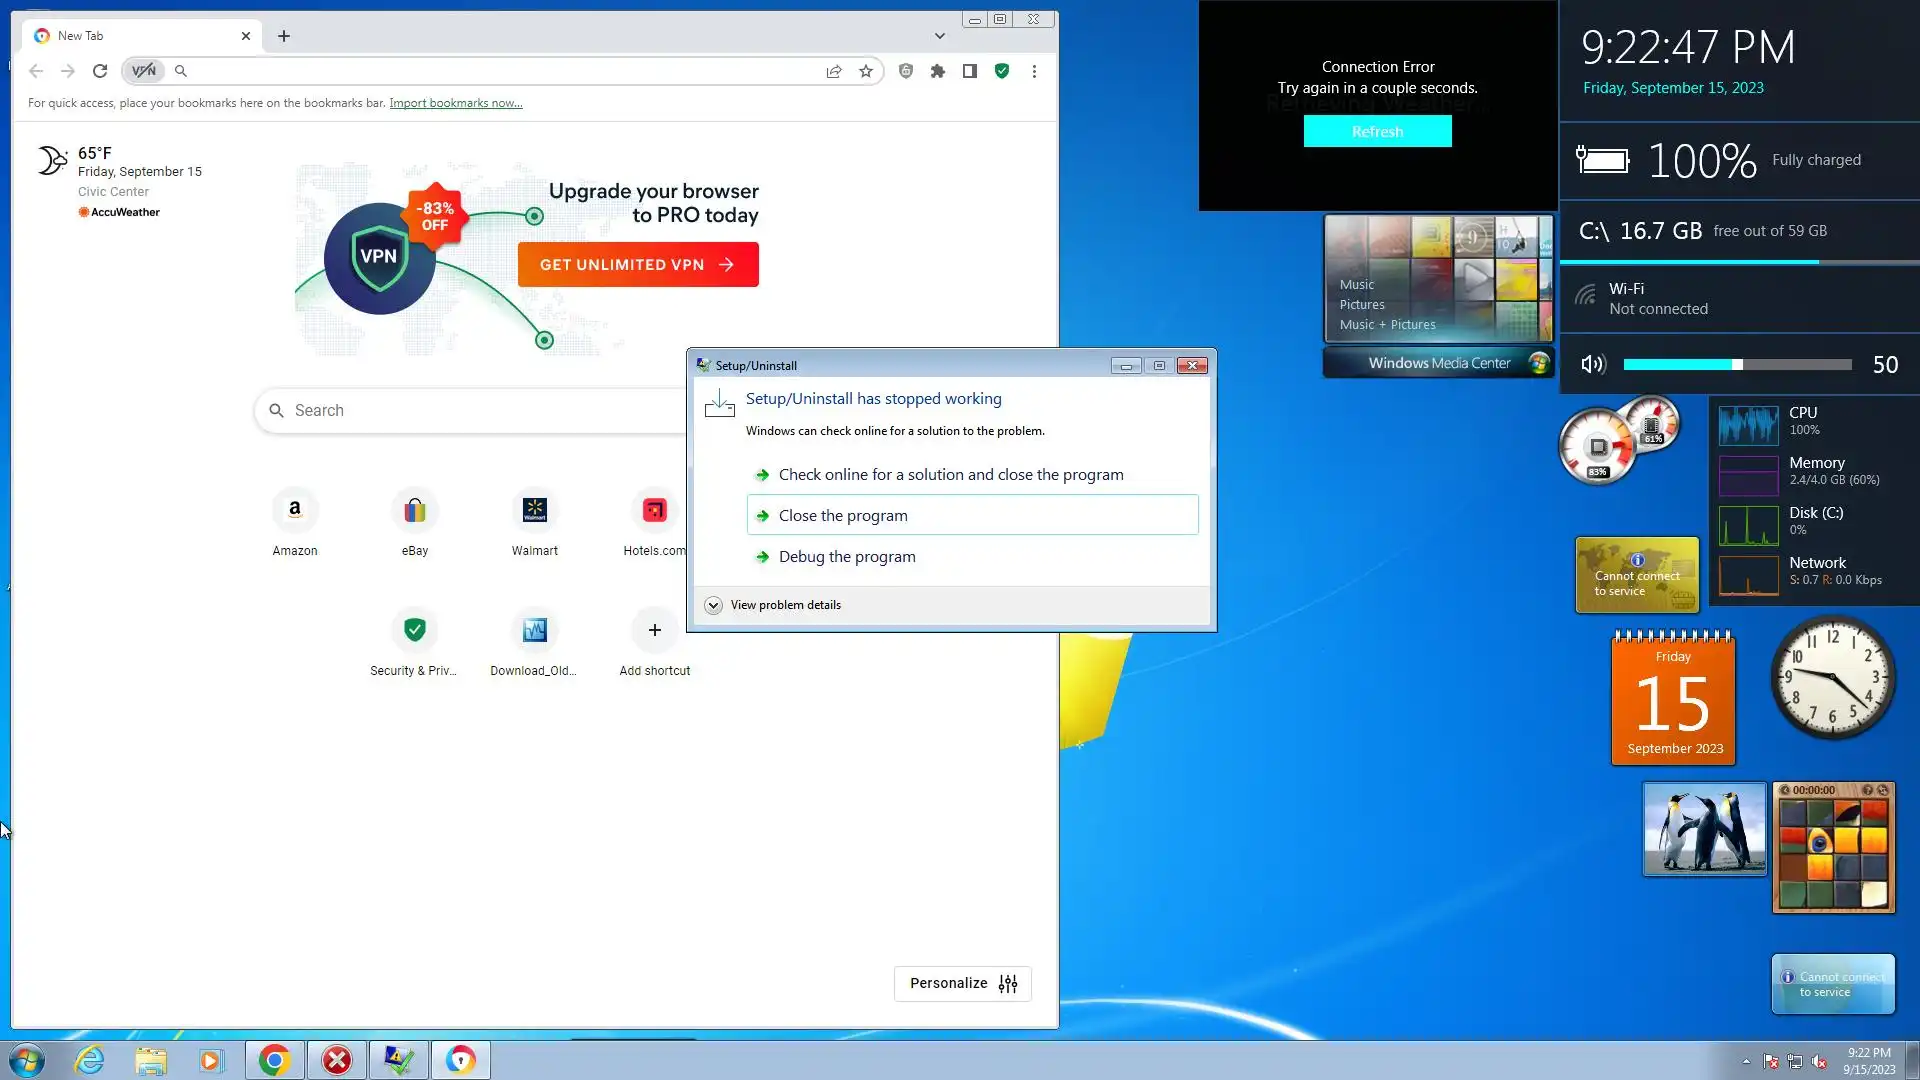Show hidden system tray icons
Screen dimensions: 1920x1080
tap(1746, 1061)
